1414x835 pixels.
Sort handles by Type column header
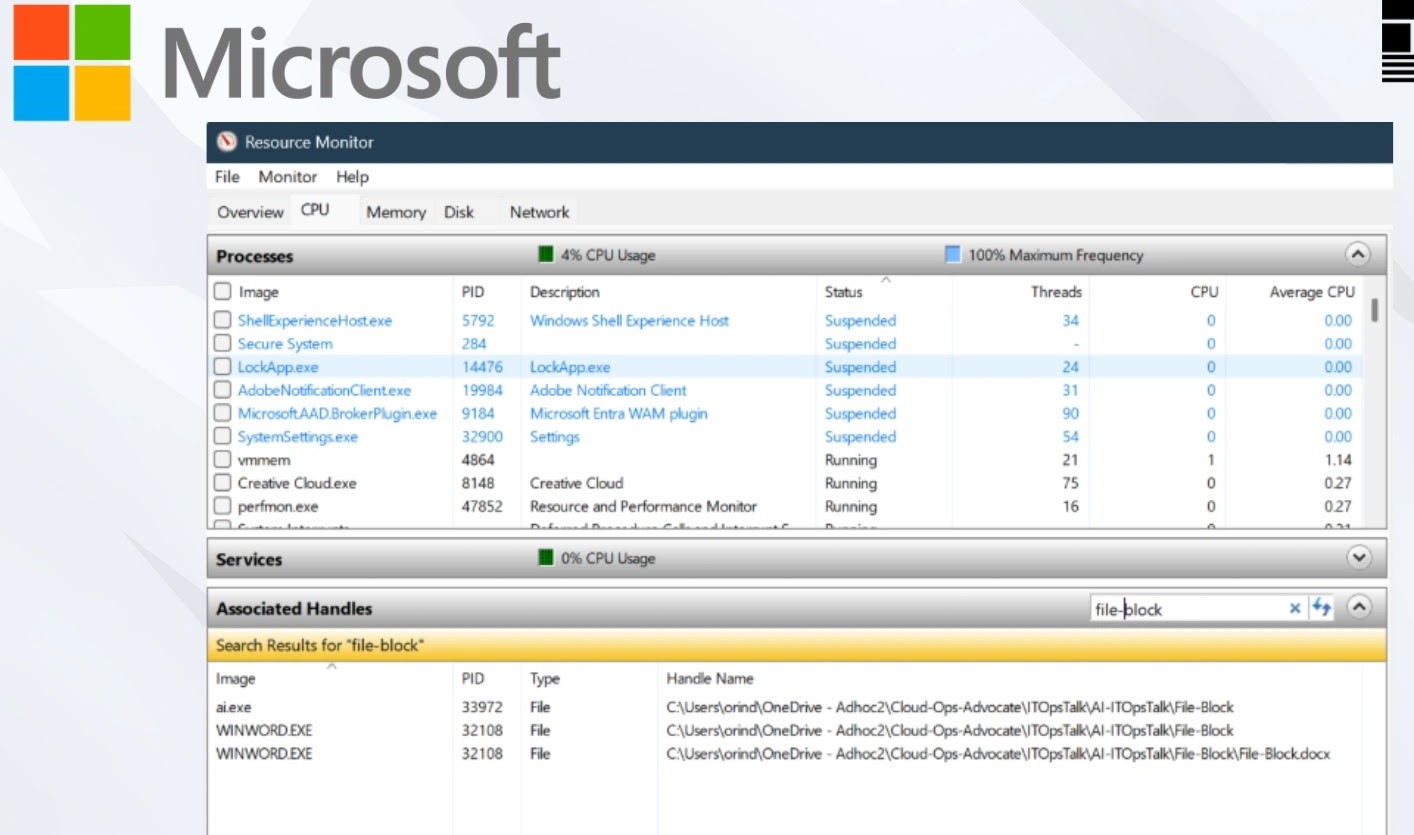coord(545,678)
